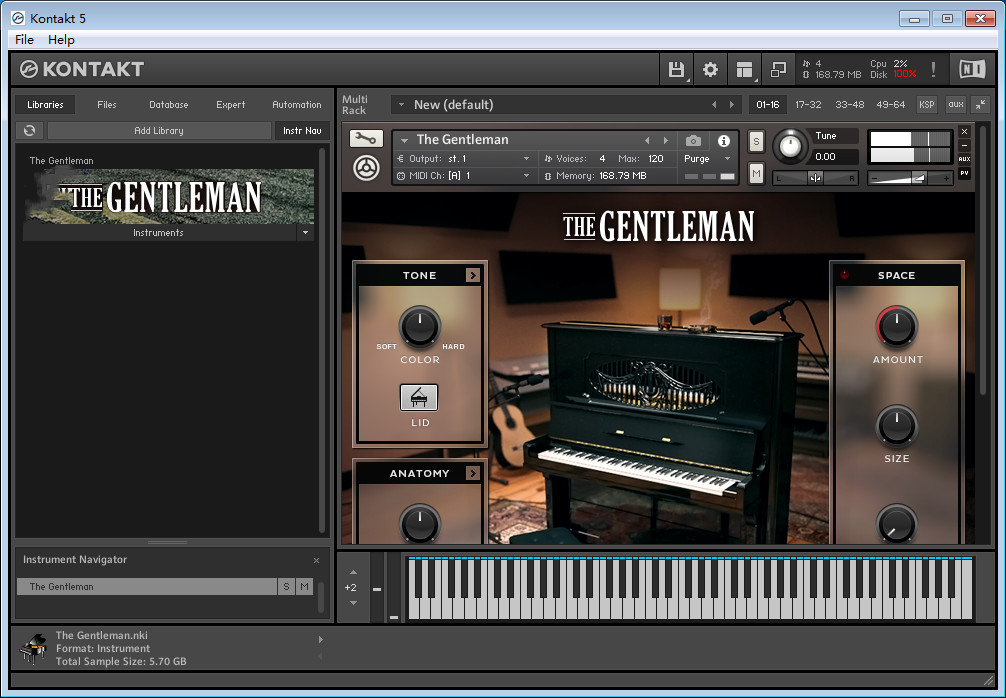Go to next multi with right arrow
Screen dimensions: 1006x698
731,105
